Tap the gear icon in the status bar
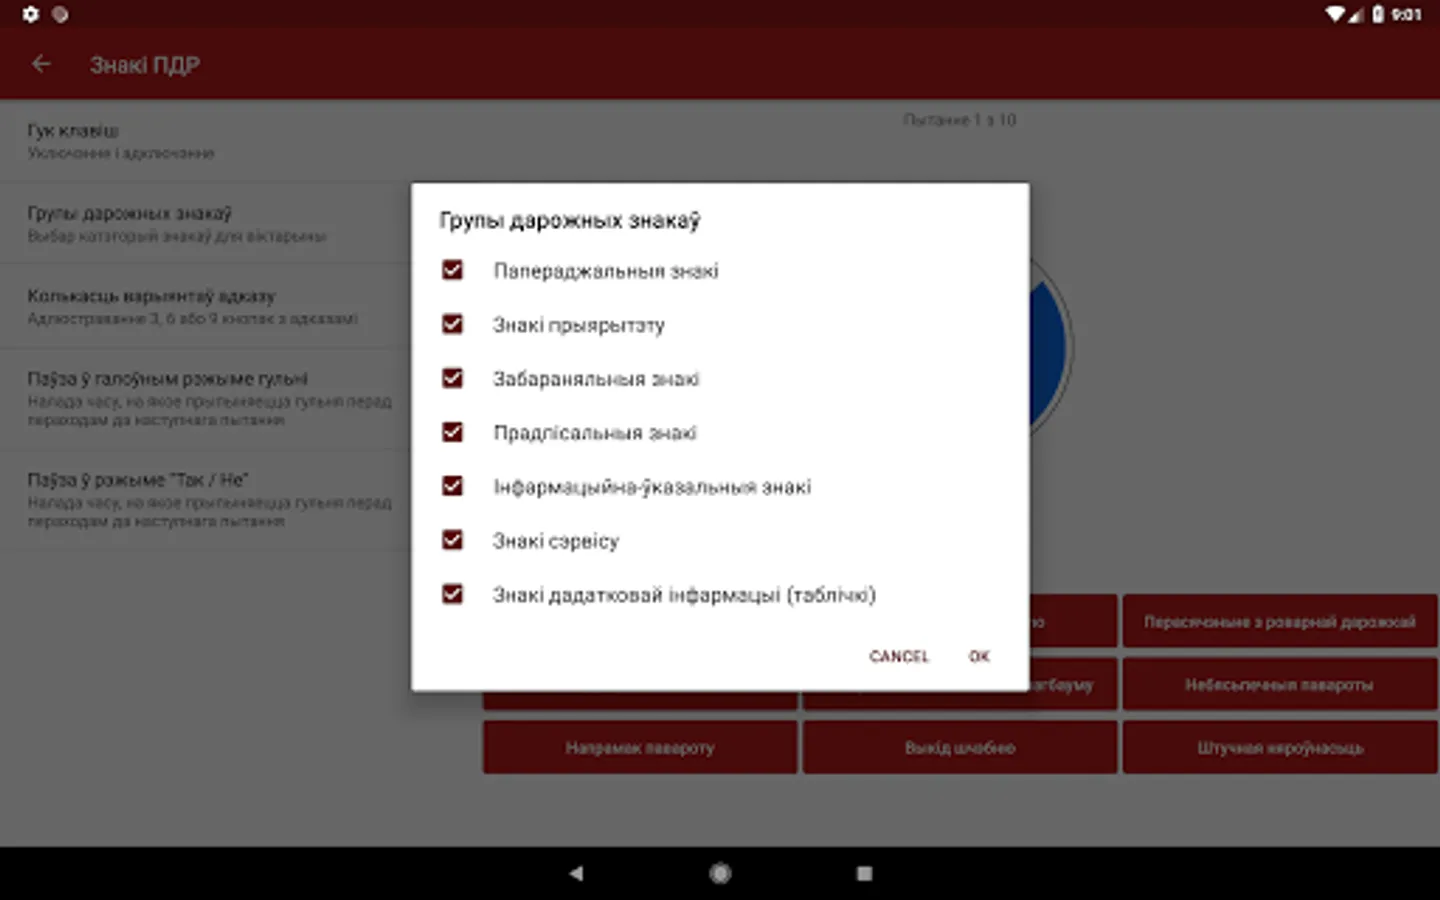 [x=31, y=14]
